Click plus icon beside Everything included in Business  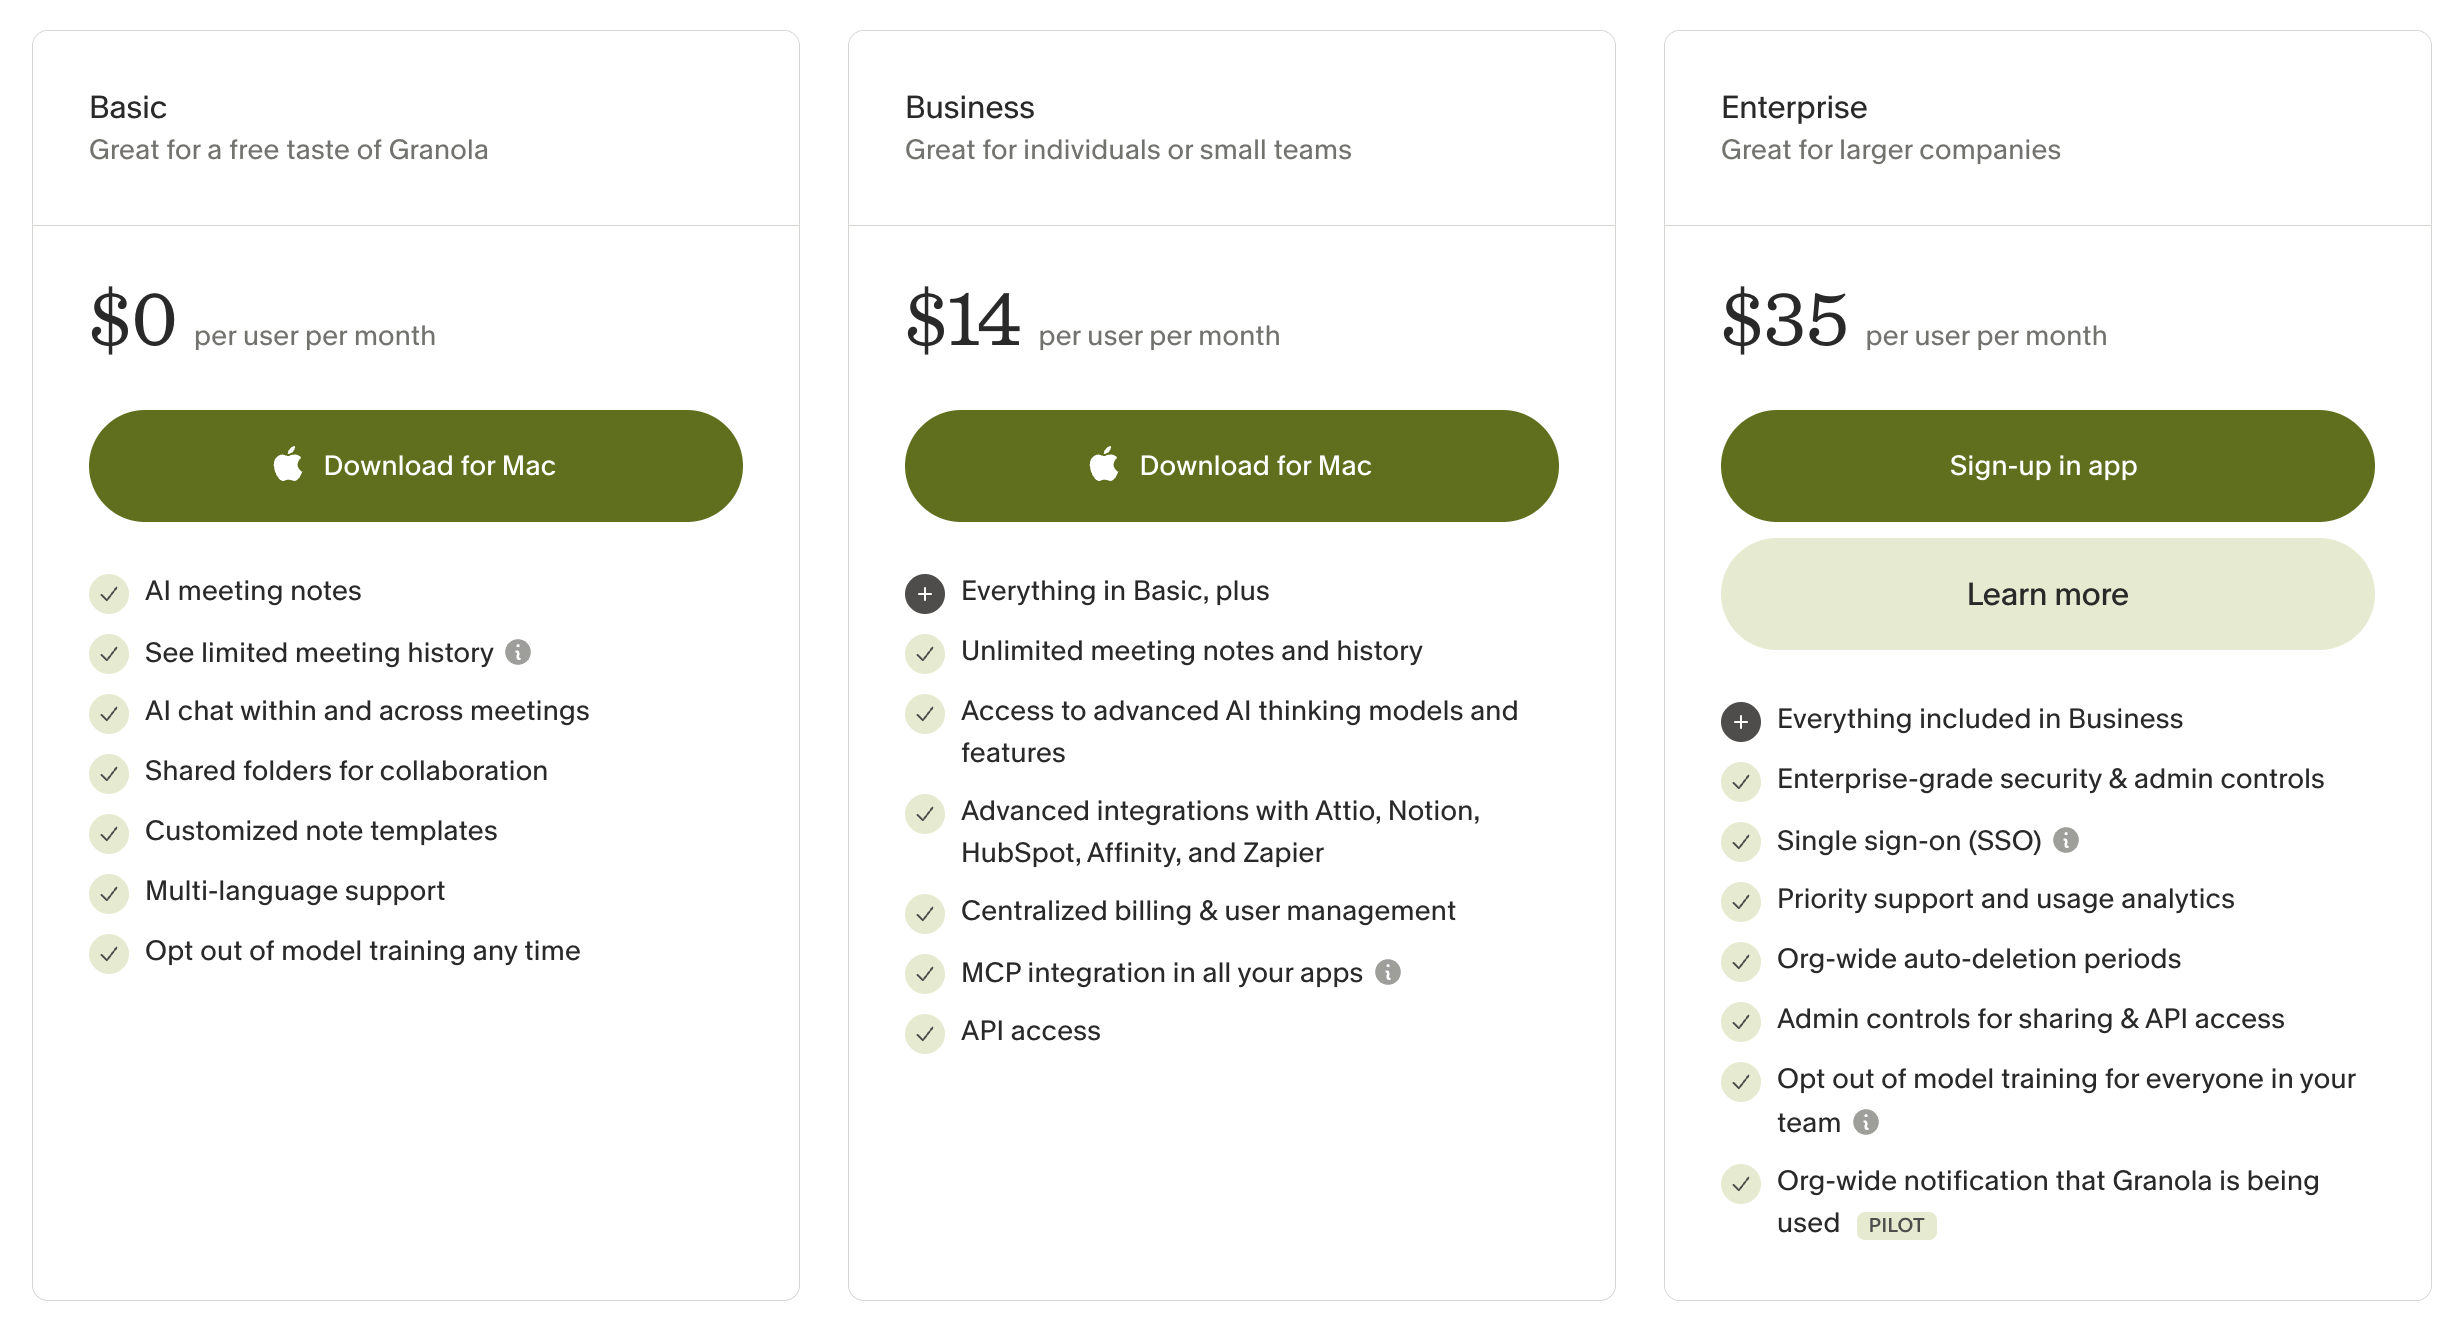pos(1741,722)
